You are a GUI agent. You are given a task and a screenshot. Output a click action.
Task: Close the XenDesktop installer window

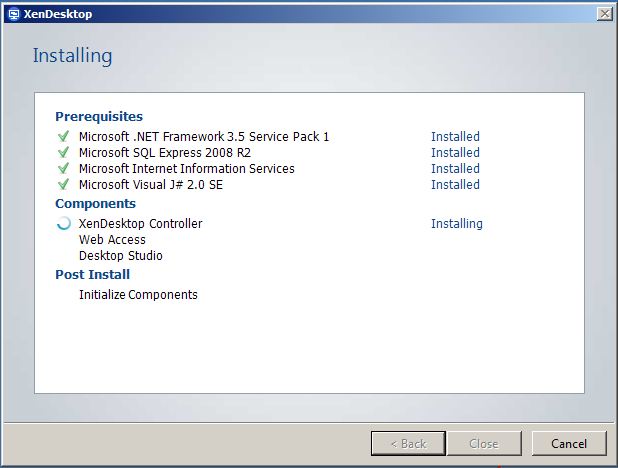pyautogui.click(x=605, y=14)
